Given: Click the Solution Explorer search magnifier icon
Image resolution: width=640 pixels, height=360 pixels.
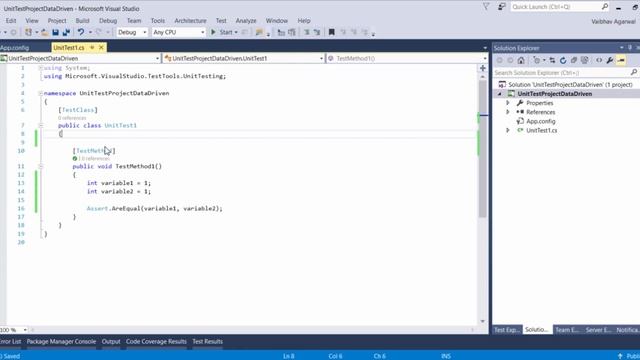Looking at the screenshot, I should click(x=633, y=72).
